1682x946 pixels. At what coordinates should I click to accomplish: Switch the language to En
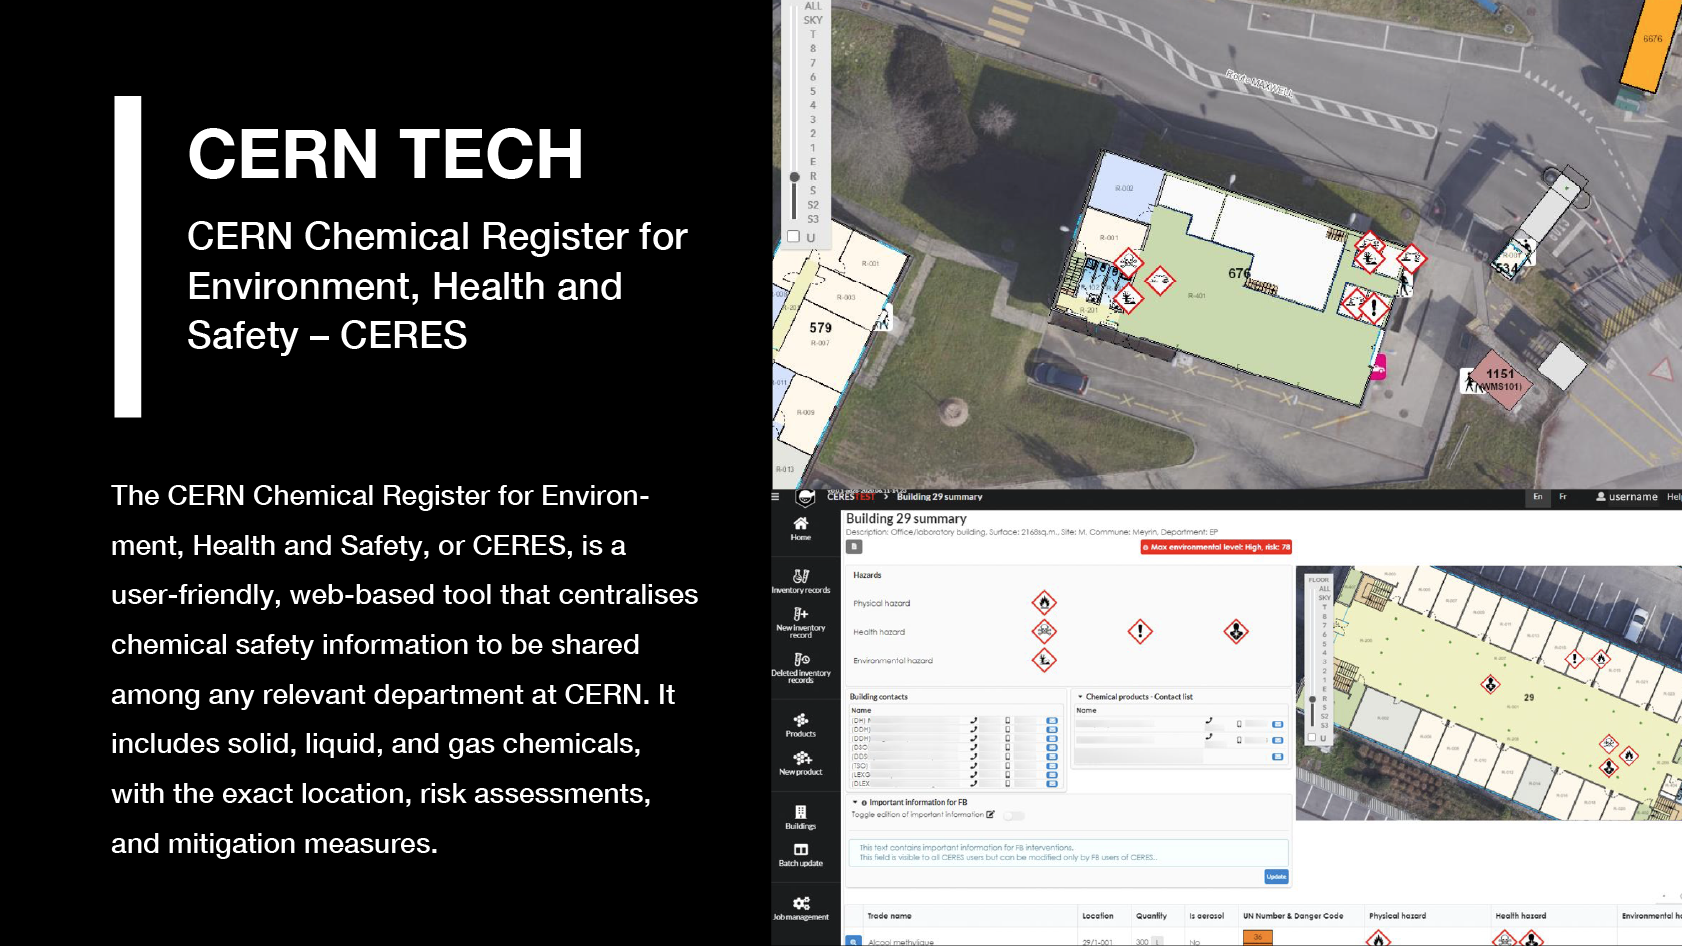(x=1538, y=497)
